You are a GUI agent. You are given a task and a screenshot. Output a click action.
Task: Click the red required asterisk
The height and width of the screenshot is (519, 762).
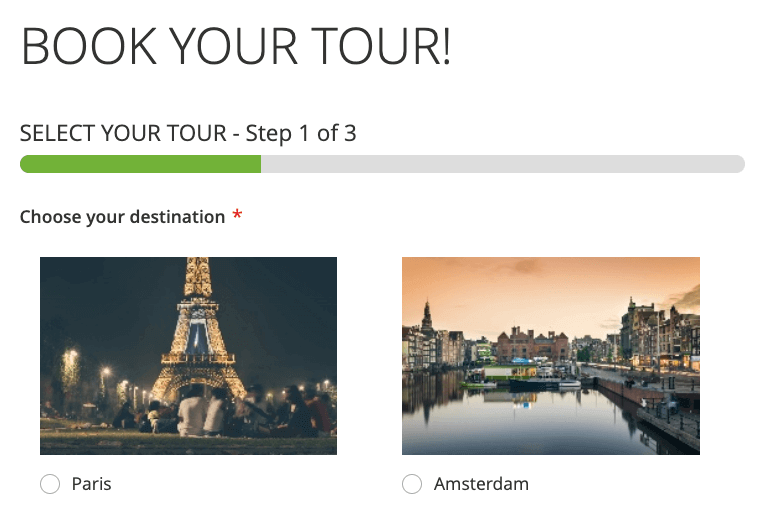click(x=237, y=216)
